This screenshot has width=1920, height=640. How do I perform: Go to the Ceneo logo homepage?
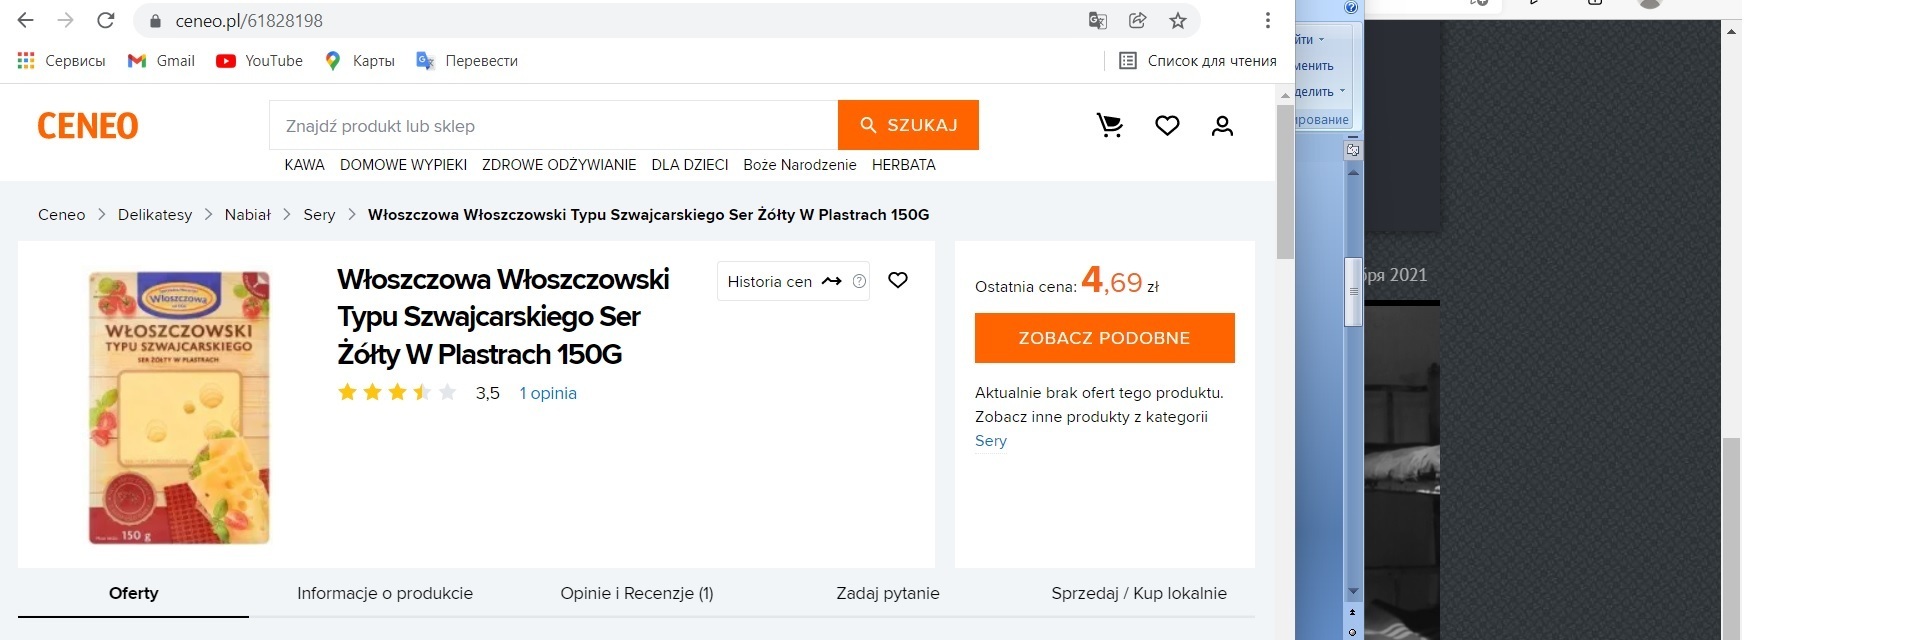point(88,126)
